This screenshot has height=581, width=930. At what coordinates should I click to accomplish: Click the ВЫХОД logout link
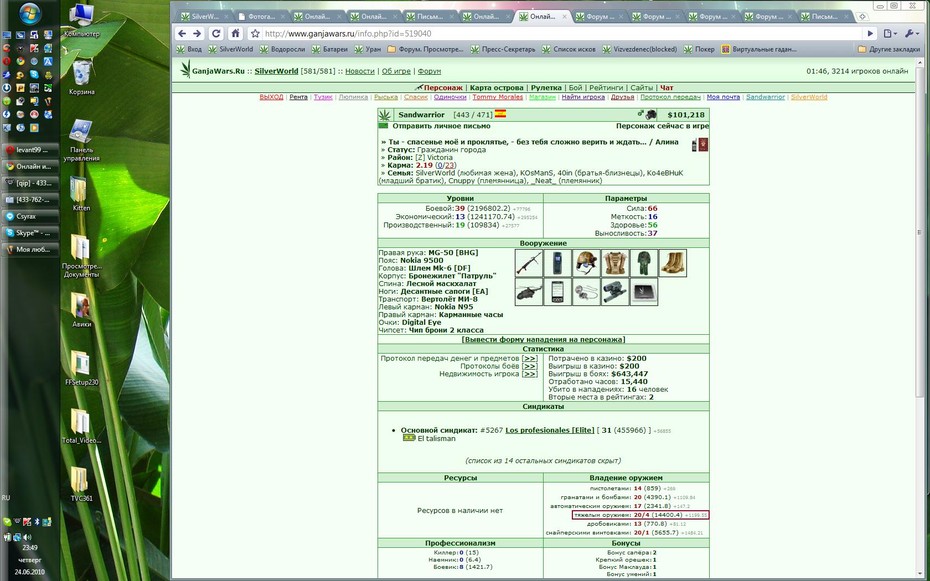271,97
